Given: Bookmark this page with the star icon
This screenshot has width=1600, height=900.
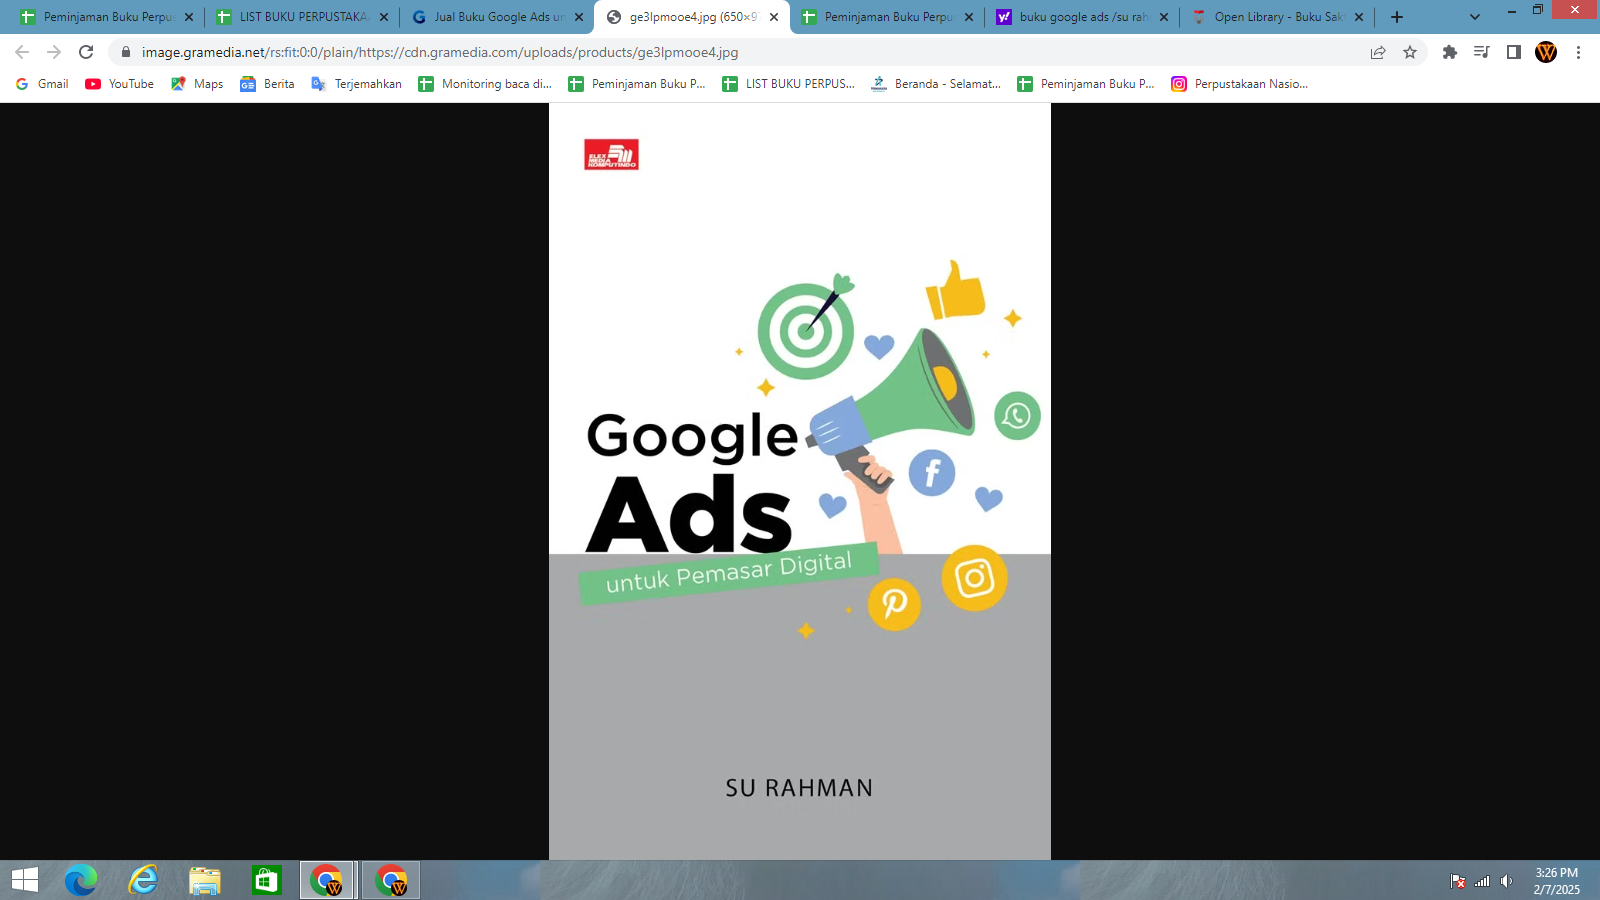Looking at the screenshot, I should pos(1410,52).
